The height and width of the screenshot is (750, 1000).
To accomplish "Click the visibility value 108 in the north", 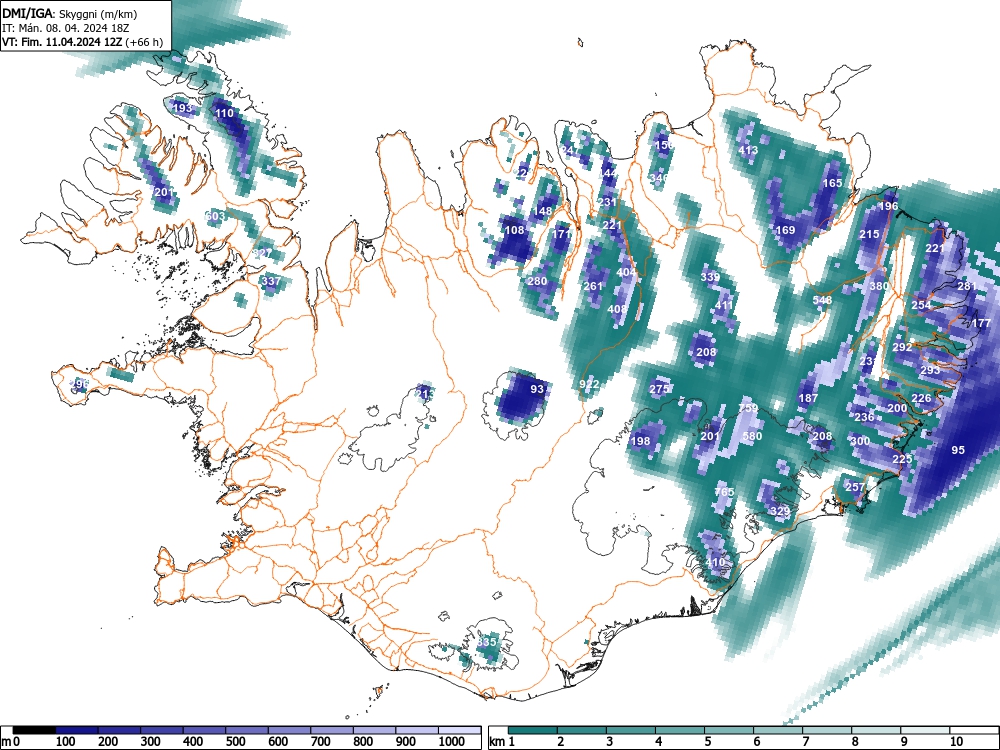I will tap(514, 230).
